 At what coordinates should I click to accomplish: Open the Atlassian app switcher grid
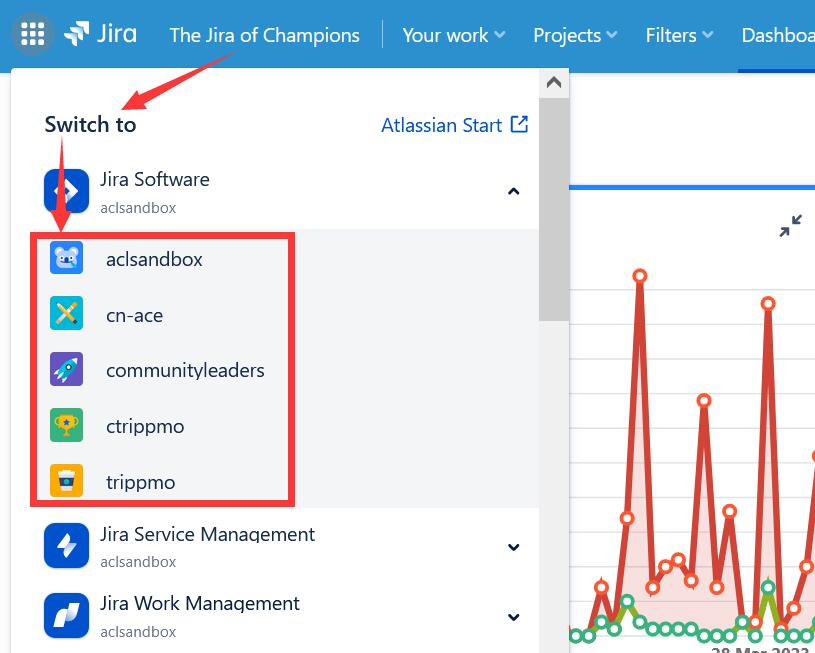(32, 33)
